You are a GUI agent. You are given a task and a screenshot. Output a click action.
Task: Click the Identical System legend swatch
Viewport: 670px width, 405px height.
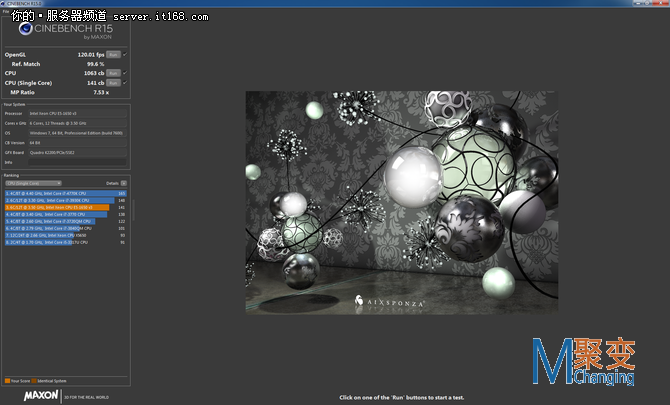[x=34, y=381]
